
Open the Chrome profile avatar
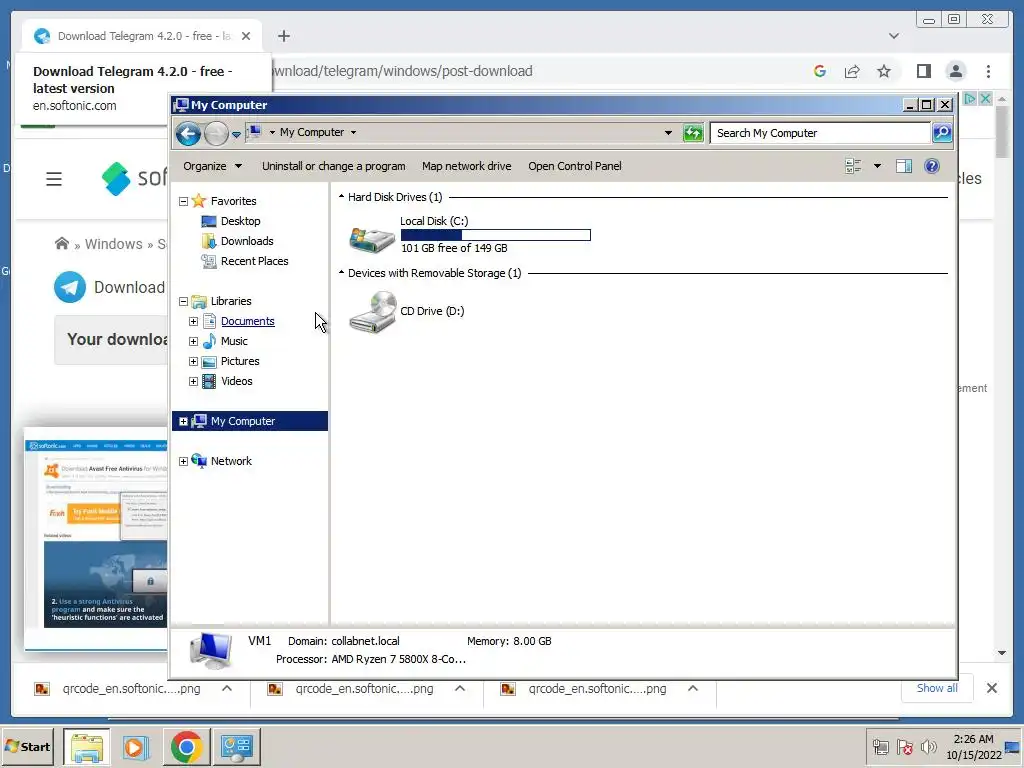click(955, 71)
